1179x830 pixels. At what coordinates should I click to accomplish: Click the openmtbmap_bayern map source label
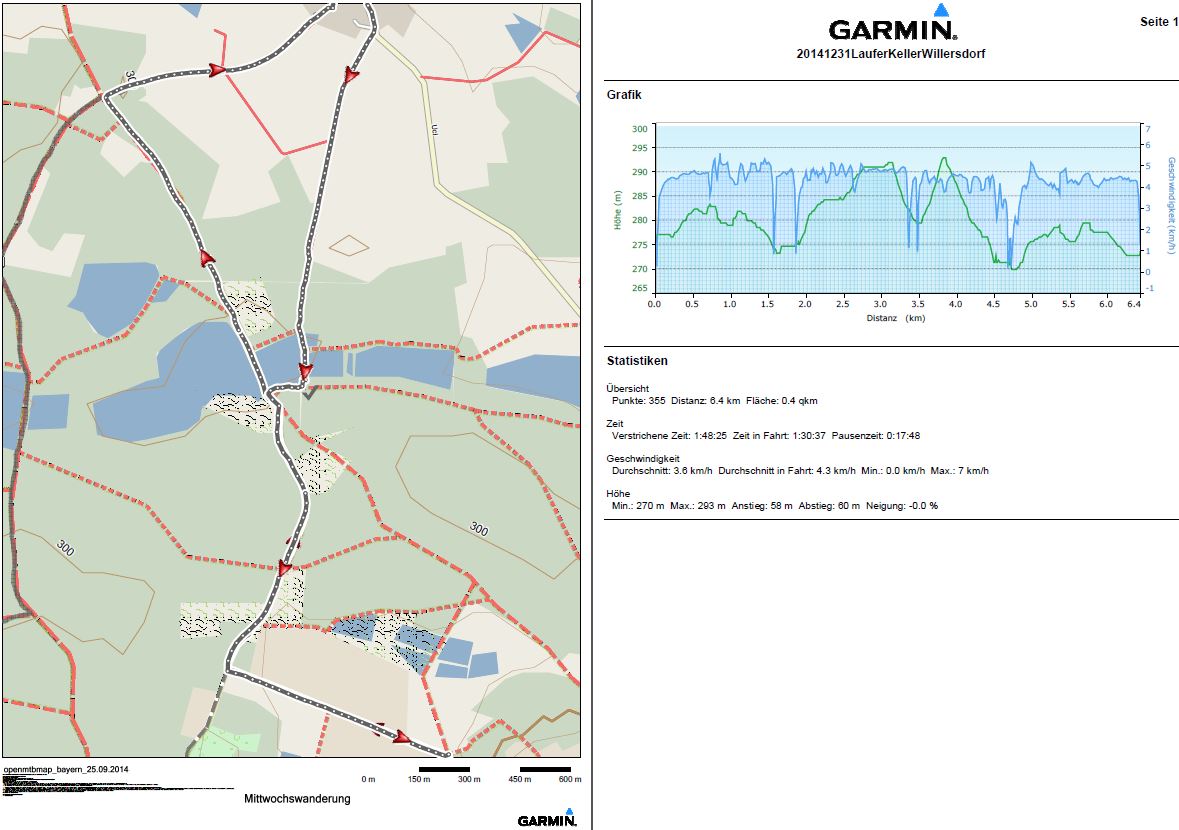click(x=66, y=769)
